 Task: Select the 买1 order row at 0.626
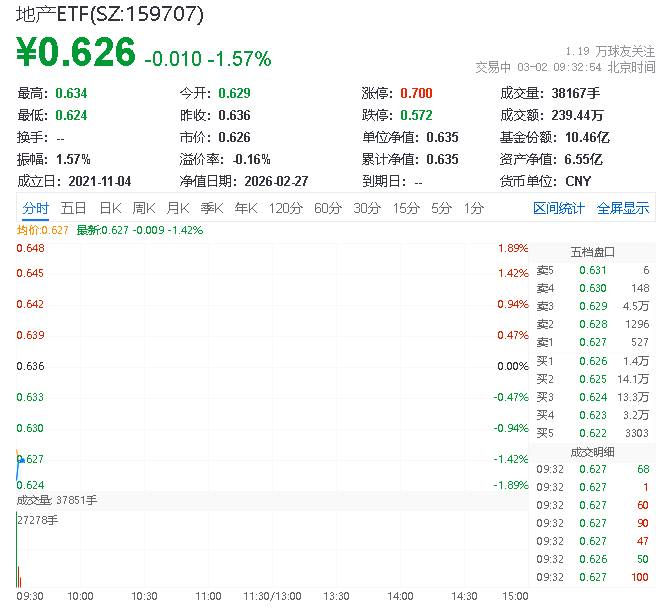tap(592, 360)
